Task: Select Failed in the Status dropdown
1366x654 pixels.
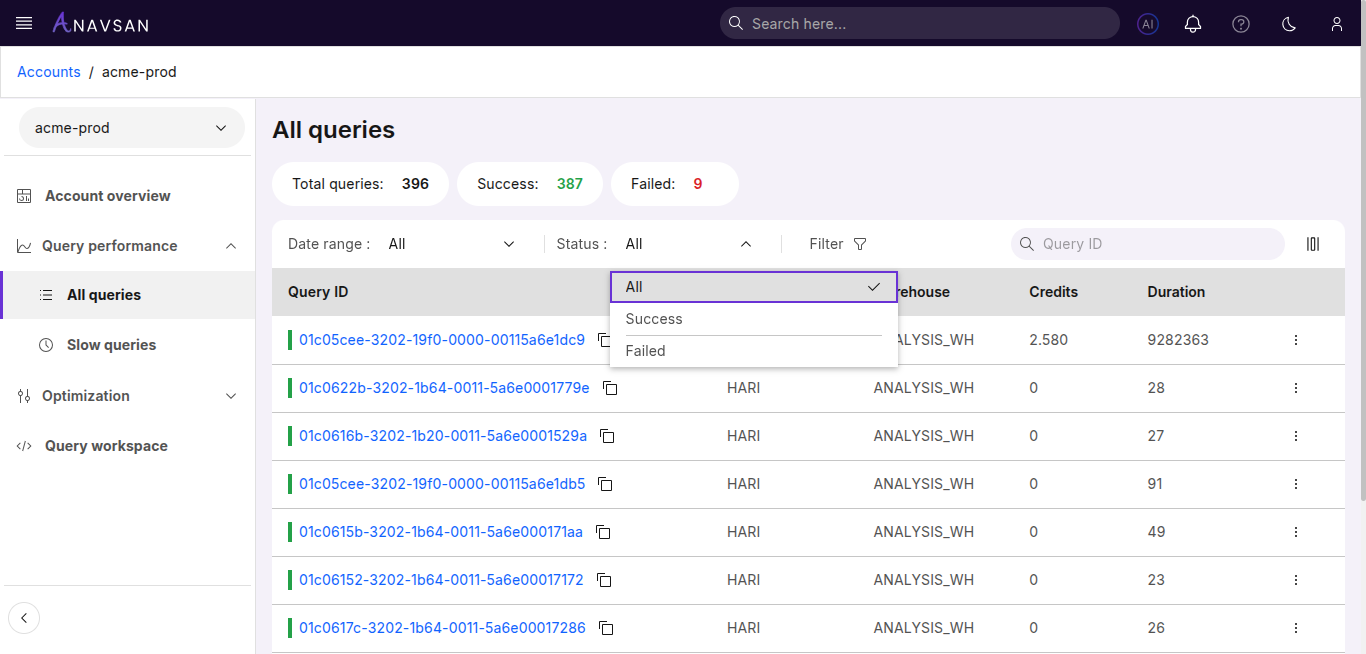Action: coord(646,351)
